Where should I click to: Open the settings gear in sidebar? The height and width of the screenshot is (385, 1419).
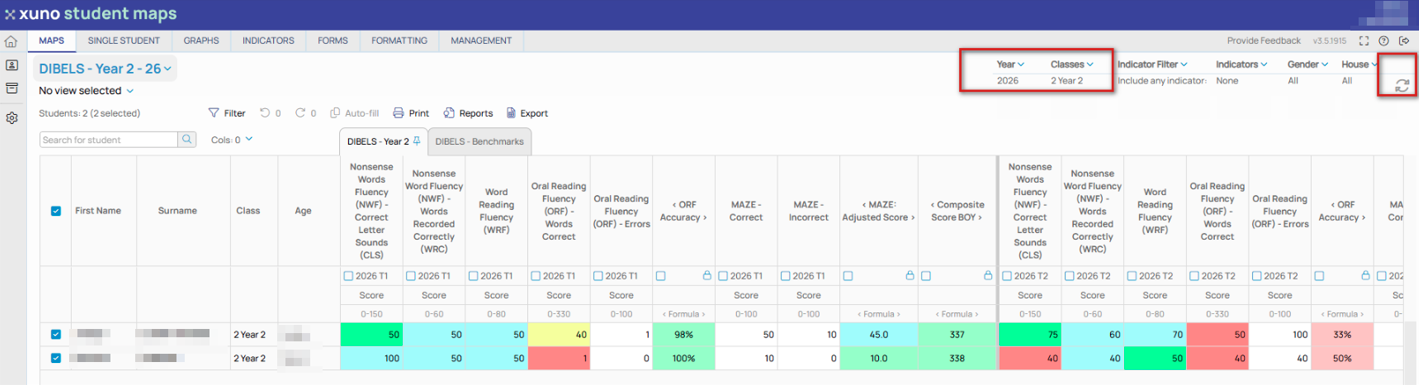click(11, 118)
